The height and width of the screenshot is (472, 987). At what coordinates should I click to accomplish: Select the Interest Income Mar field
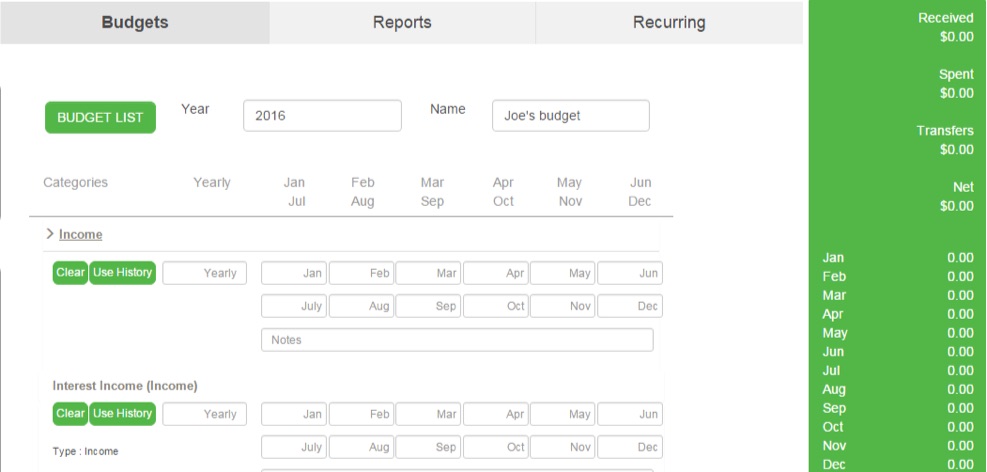[x=429, y=414]
